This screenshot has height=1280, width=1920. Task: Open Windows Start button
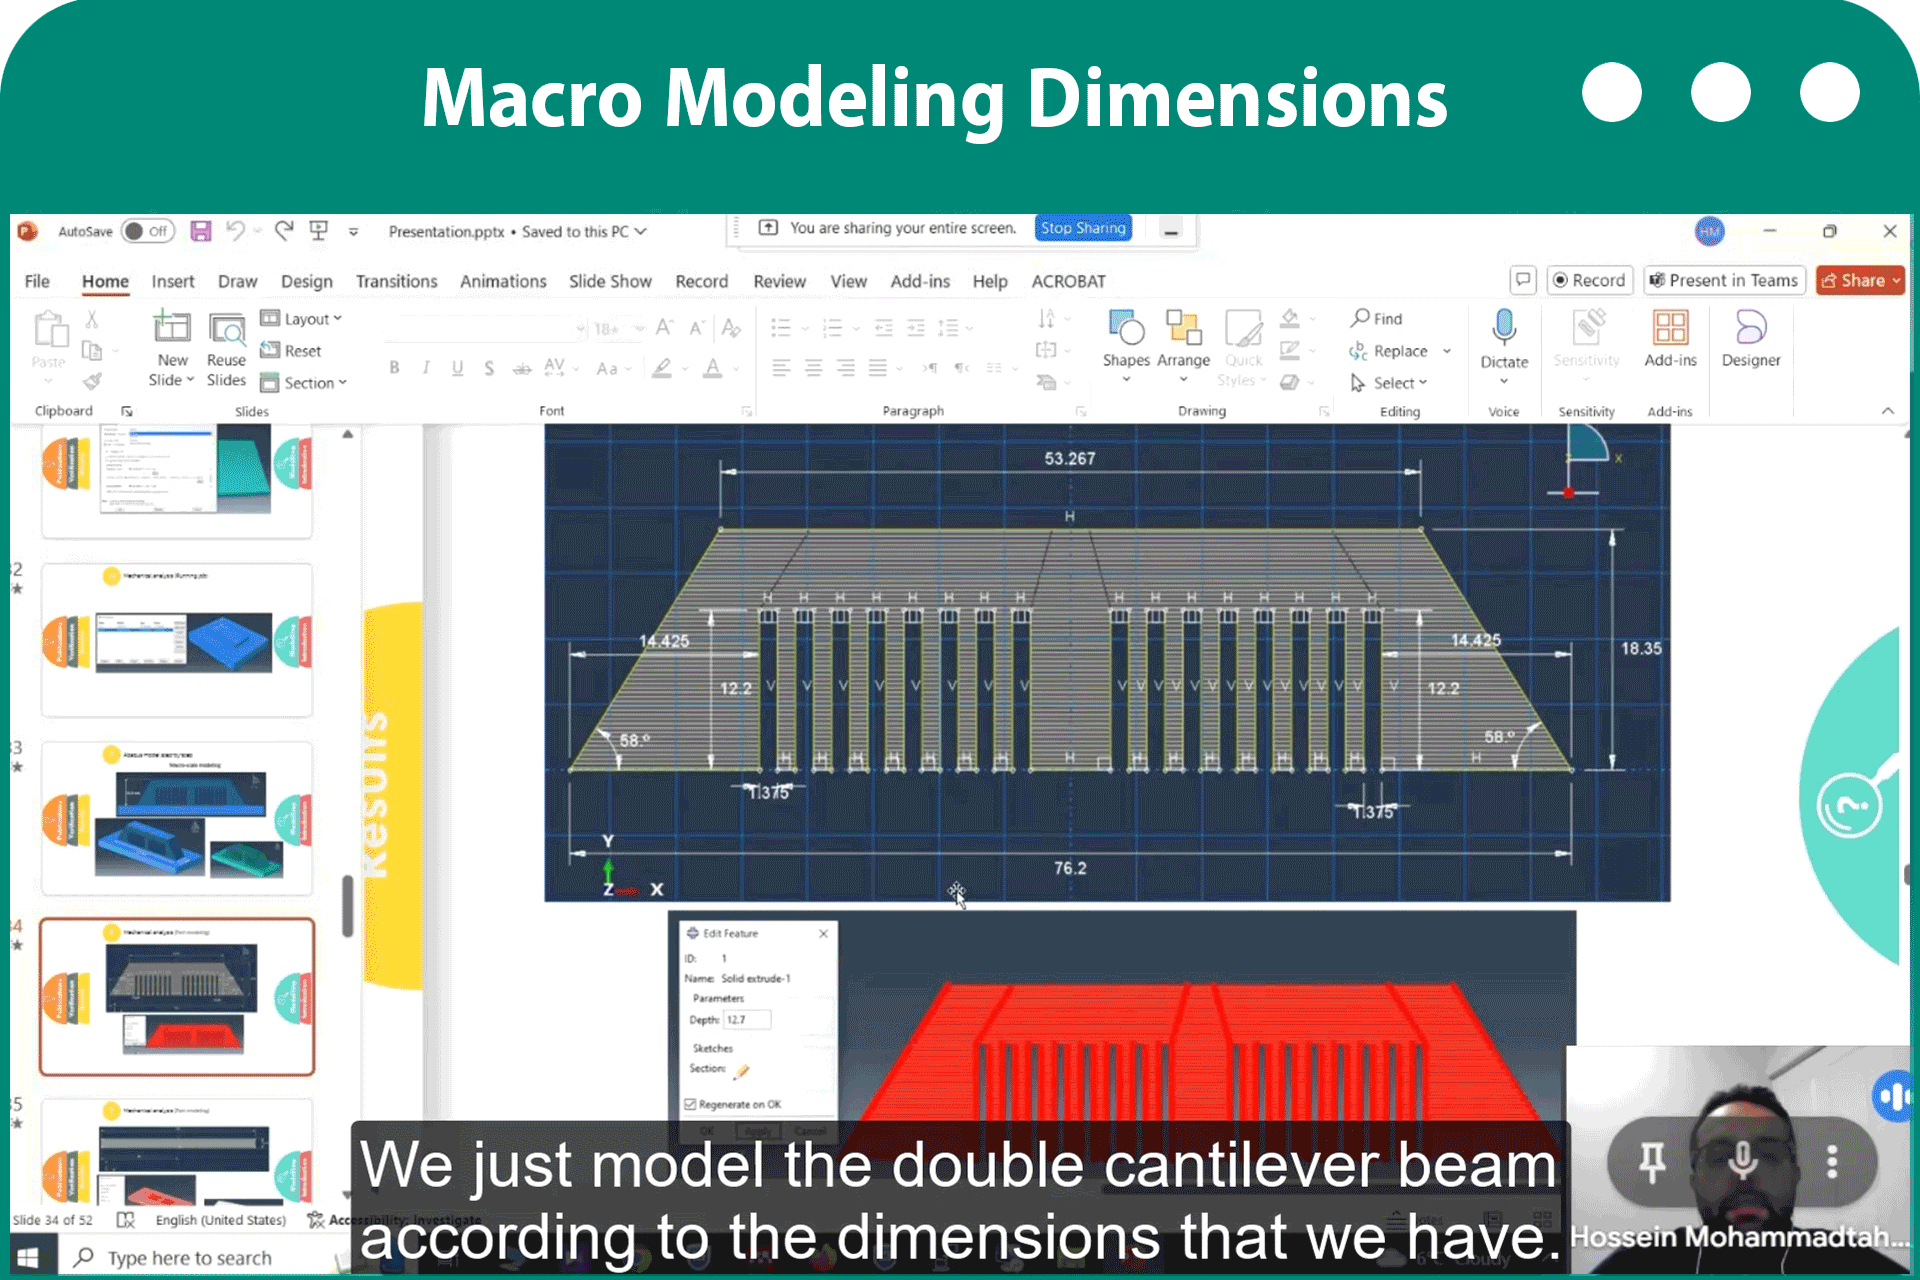click(x=28, y=1257)
